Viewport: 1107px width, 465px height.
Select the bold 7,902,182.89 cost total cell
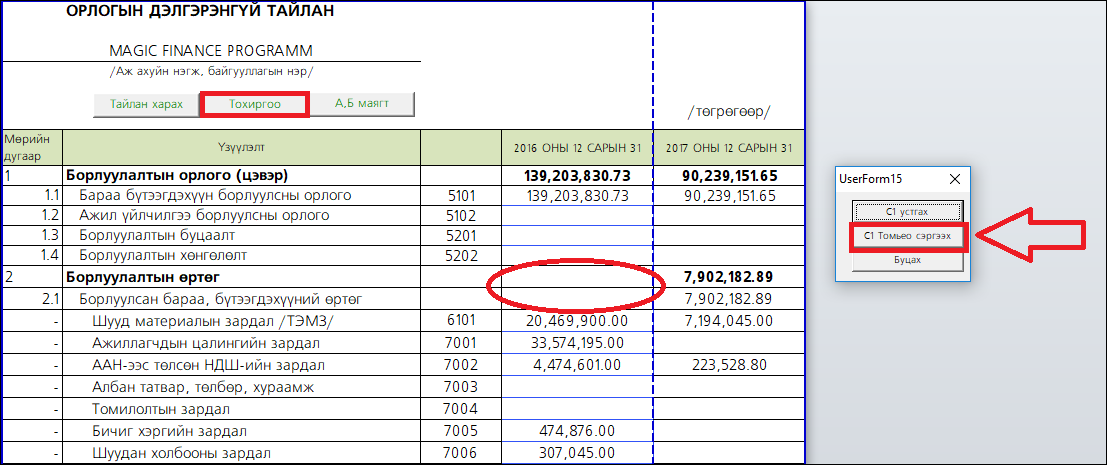(729, 275)
